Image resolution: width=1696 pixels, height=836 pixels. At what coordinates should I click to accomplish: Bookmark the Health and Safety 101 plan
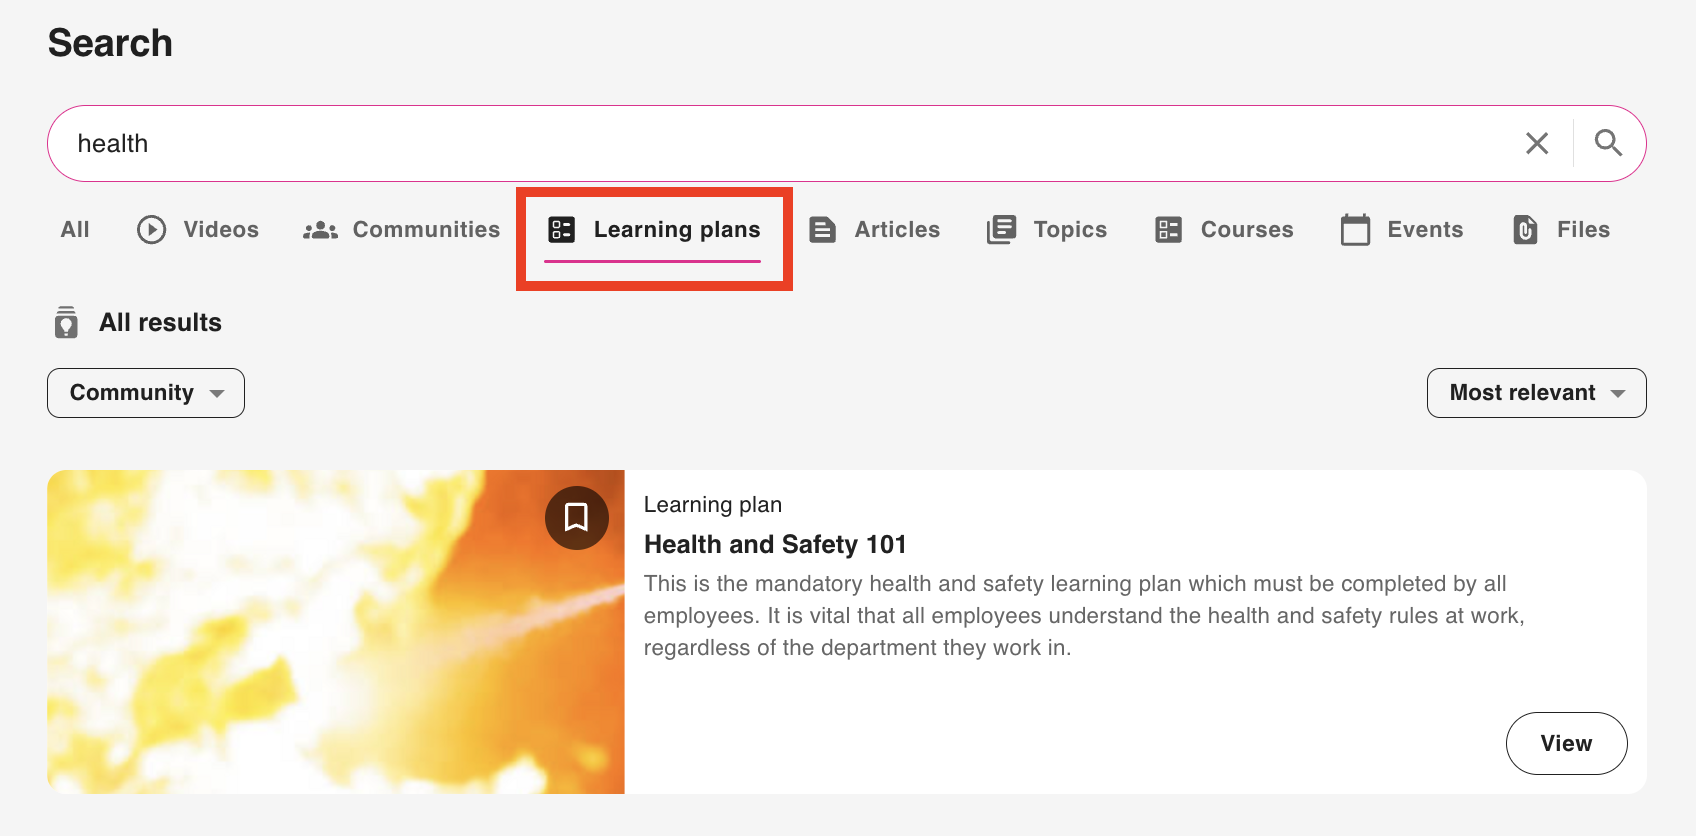(576, 518)
